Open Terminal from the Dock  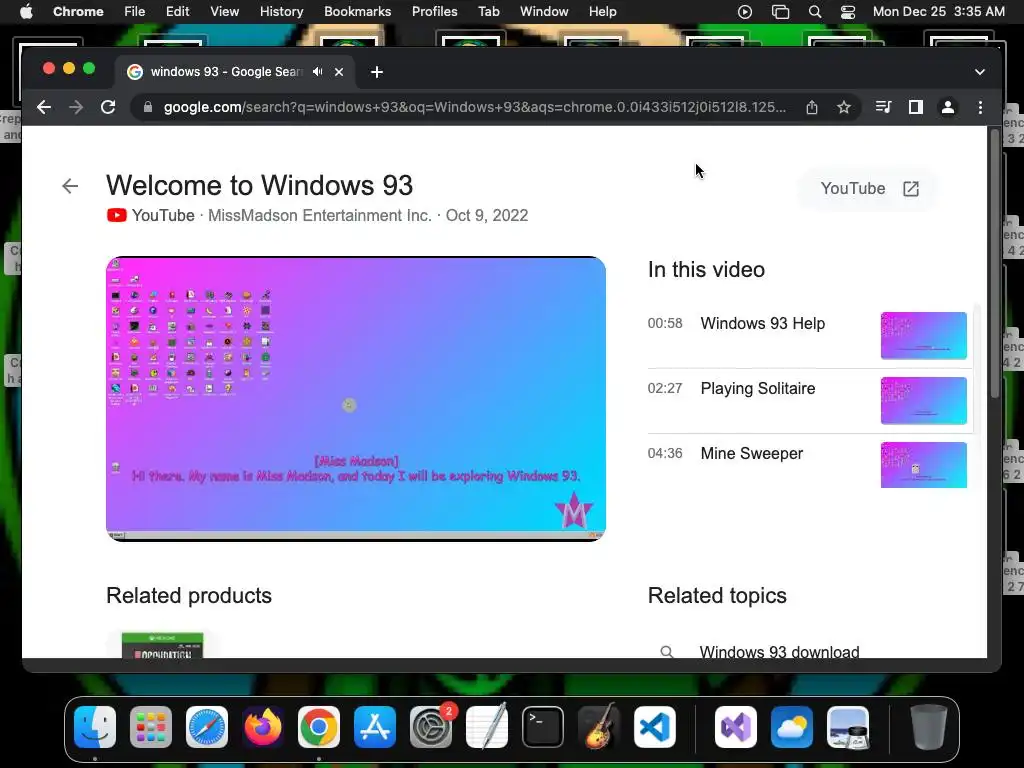point(543,727)
